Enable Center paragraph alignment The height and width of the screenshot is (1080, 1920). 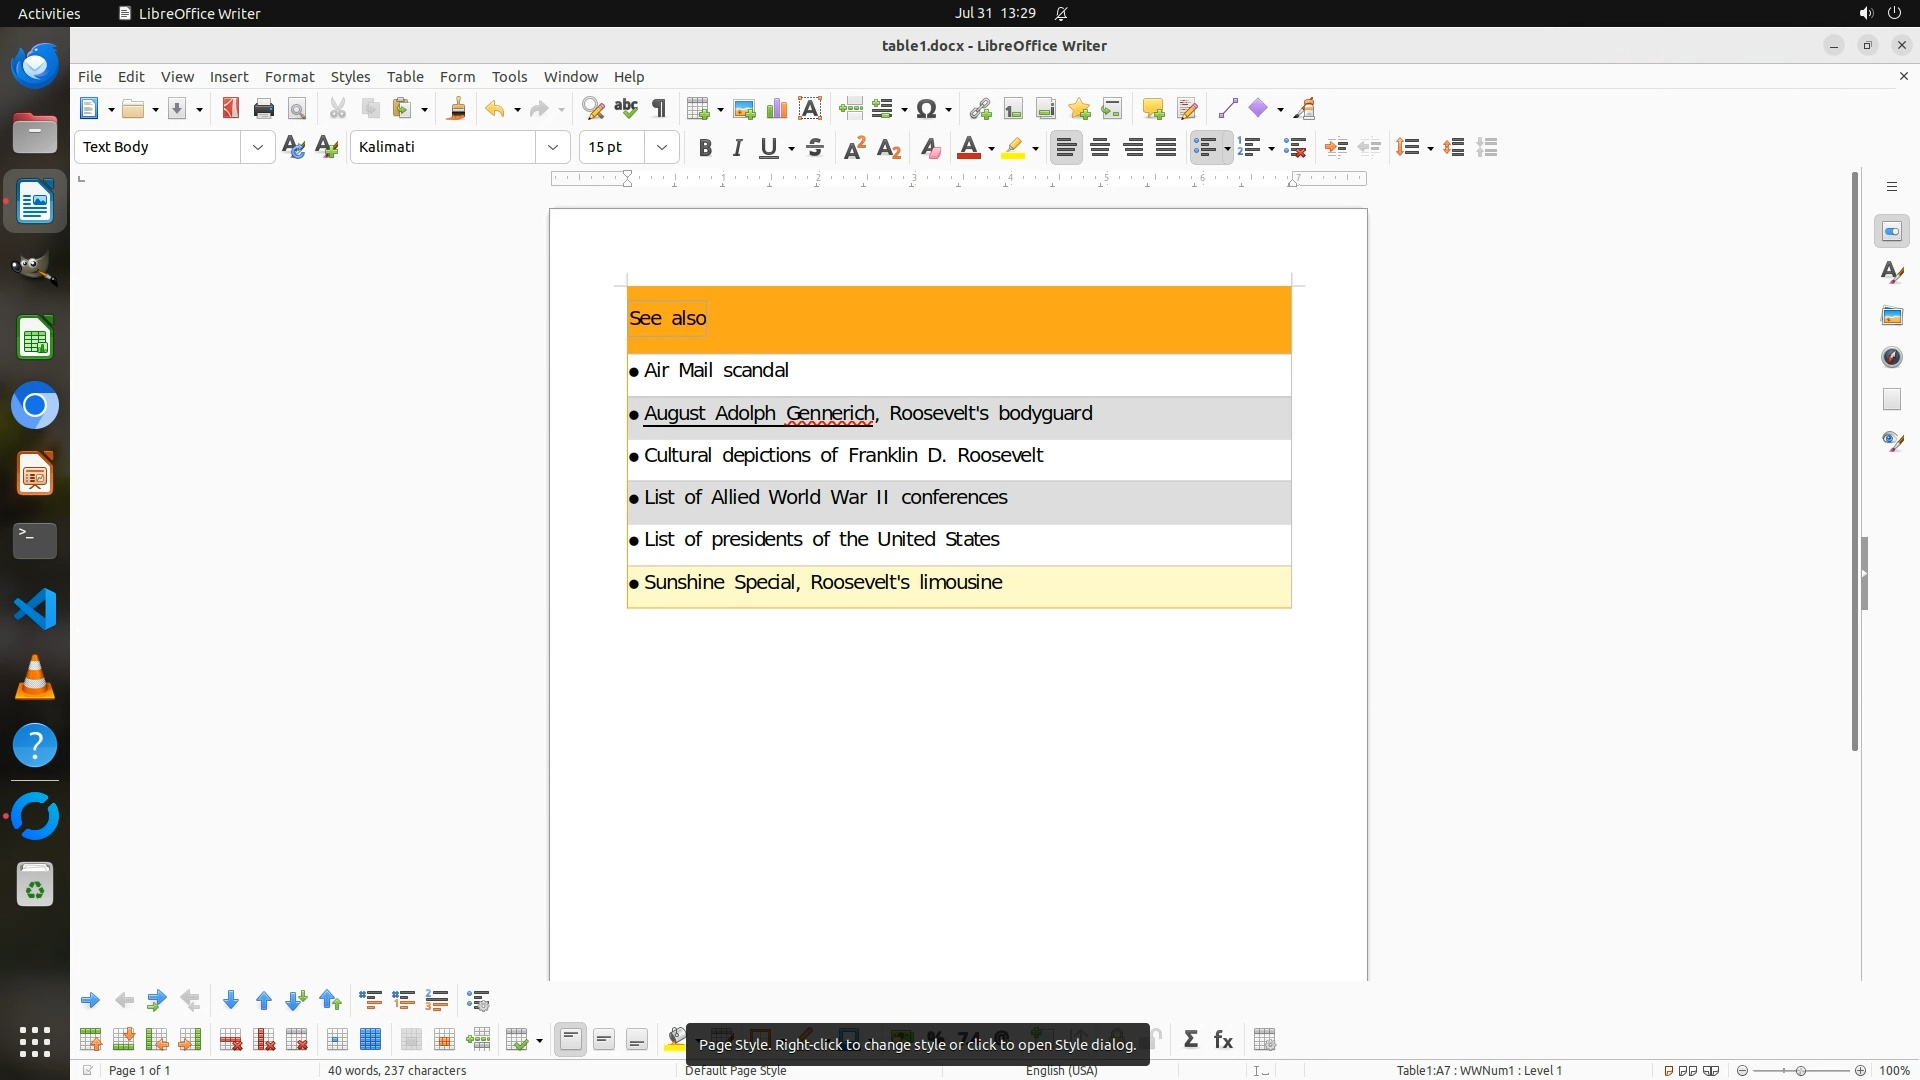pyautogui.click(x=1100, y=148)
